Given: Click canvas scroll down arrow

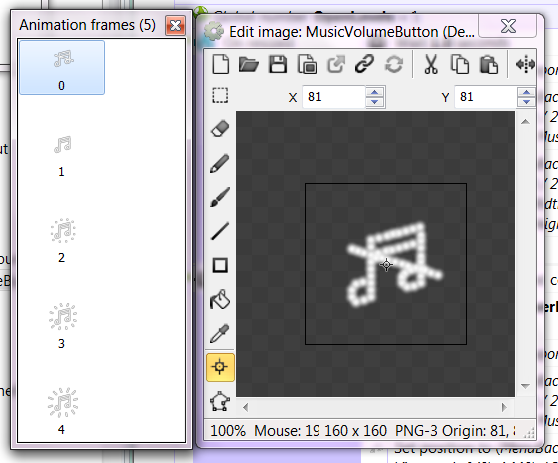Looking at the screenshot, I should coord(525,386).
